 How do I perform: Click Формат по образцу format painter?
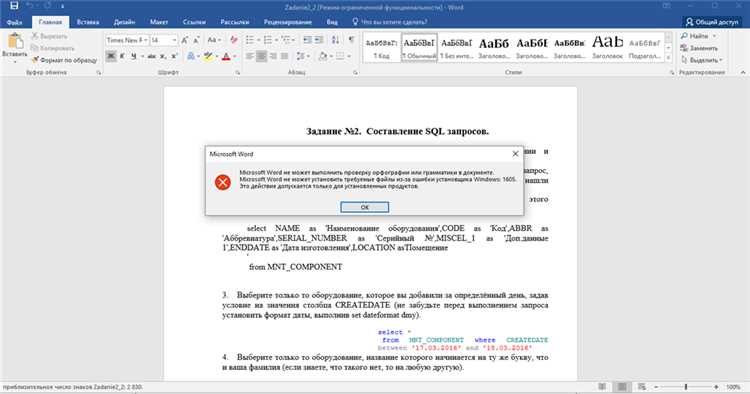pyautogui.click(x=64, y=60)
